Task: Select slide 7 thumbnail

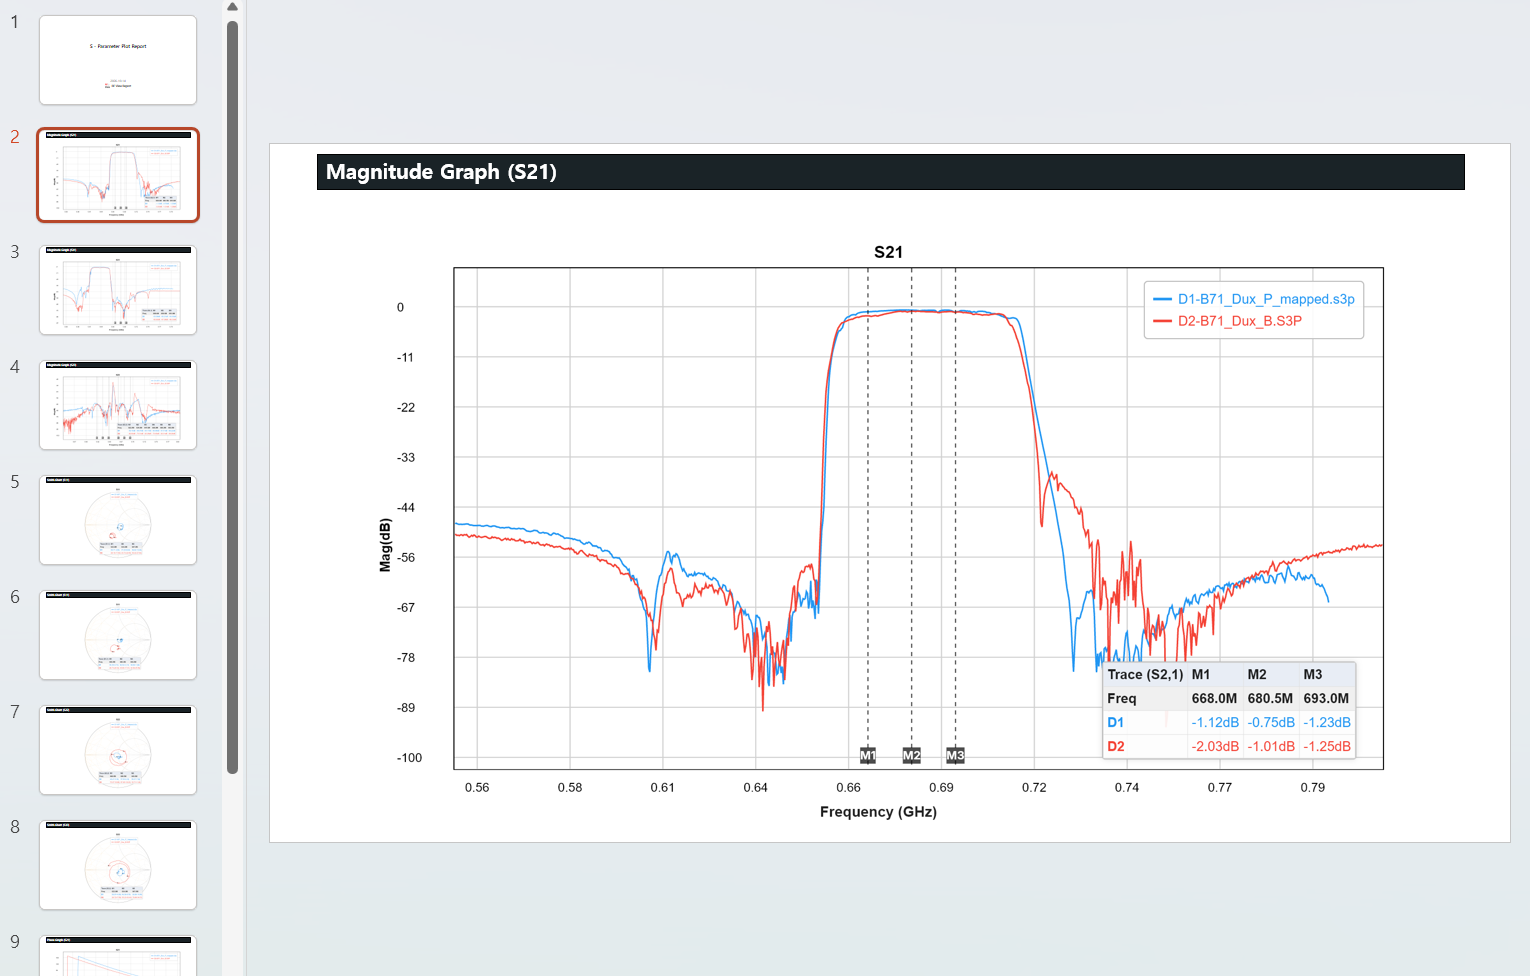Action: [118, 750]
